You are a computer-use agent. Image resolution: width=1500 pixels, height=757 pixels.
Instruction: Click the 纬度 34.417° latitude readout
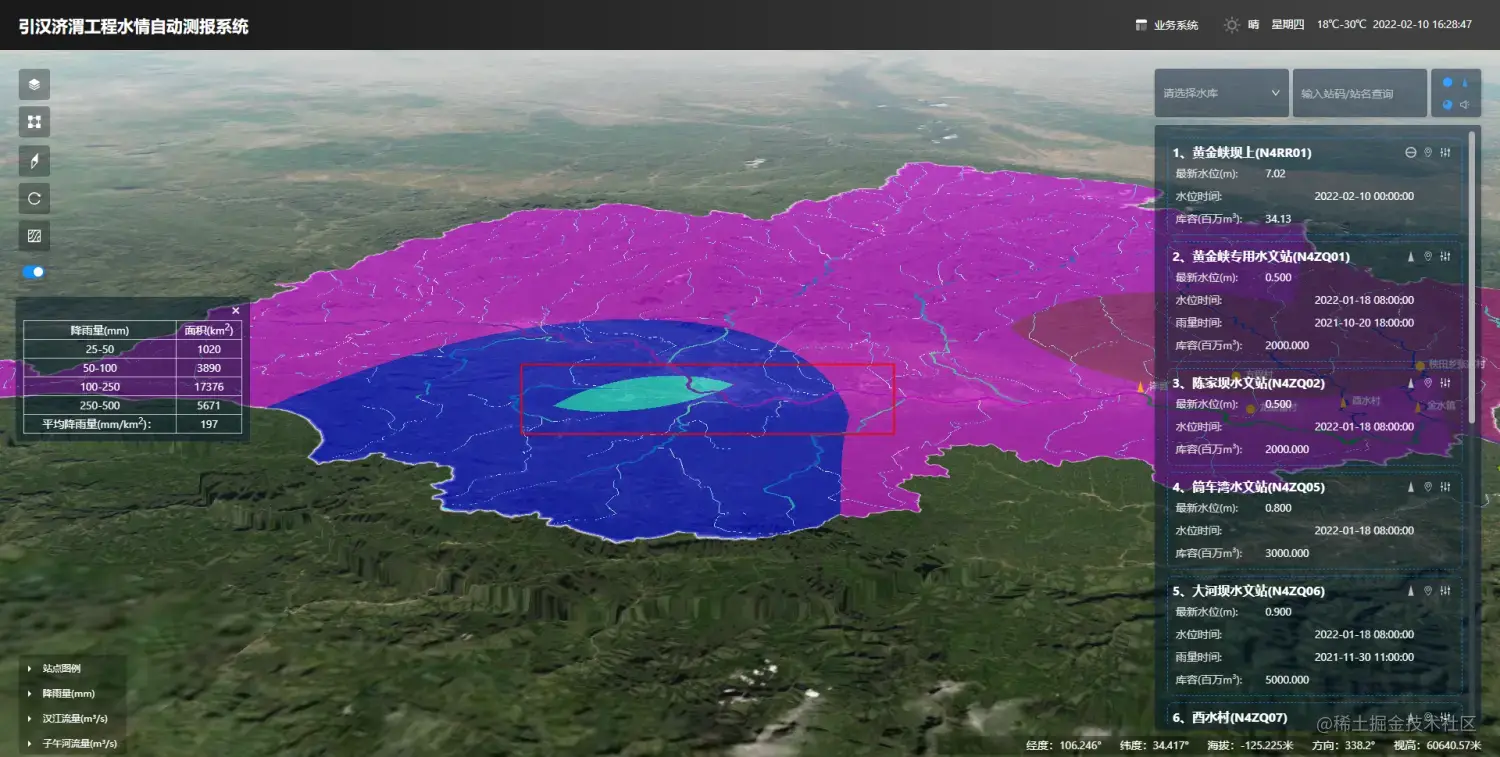click(x=1154, y=745)
